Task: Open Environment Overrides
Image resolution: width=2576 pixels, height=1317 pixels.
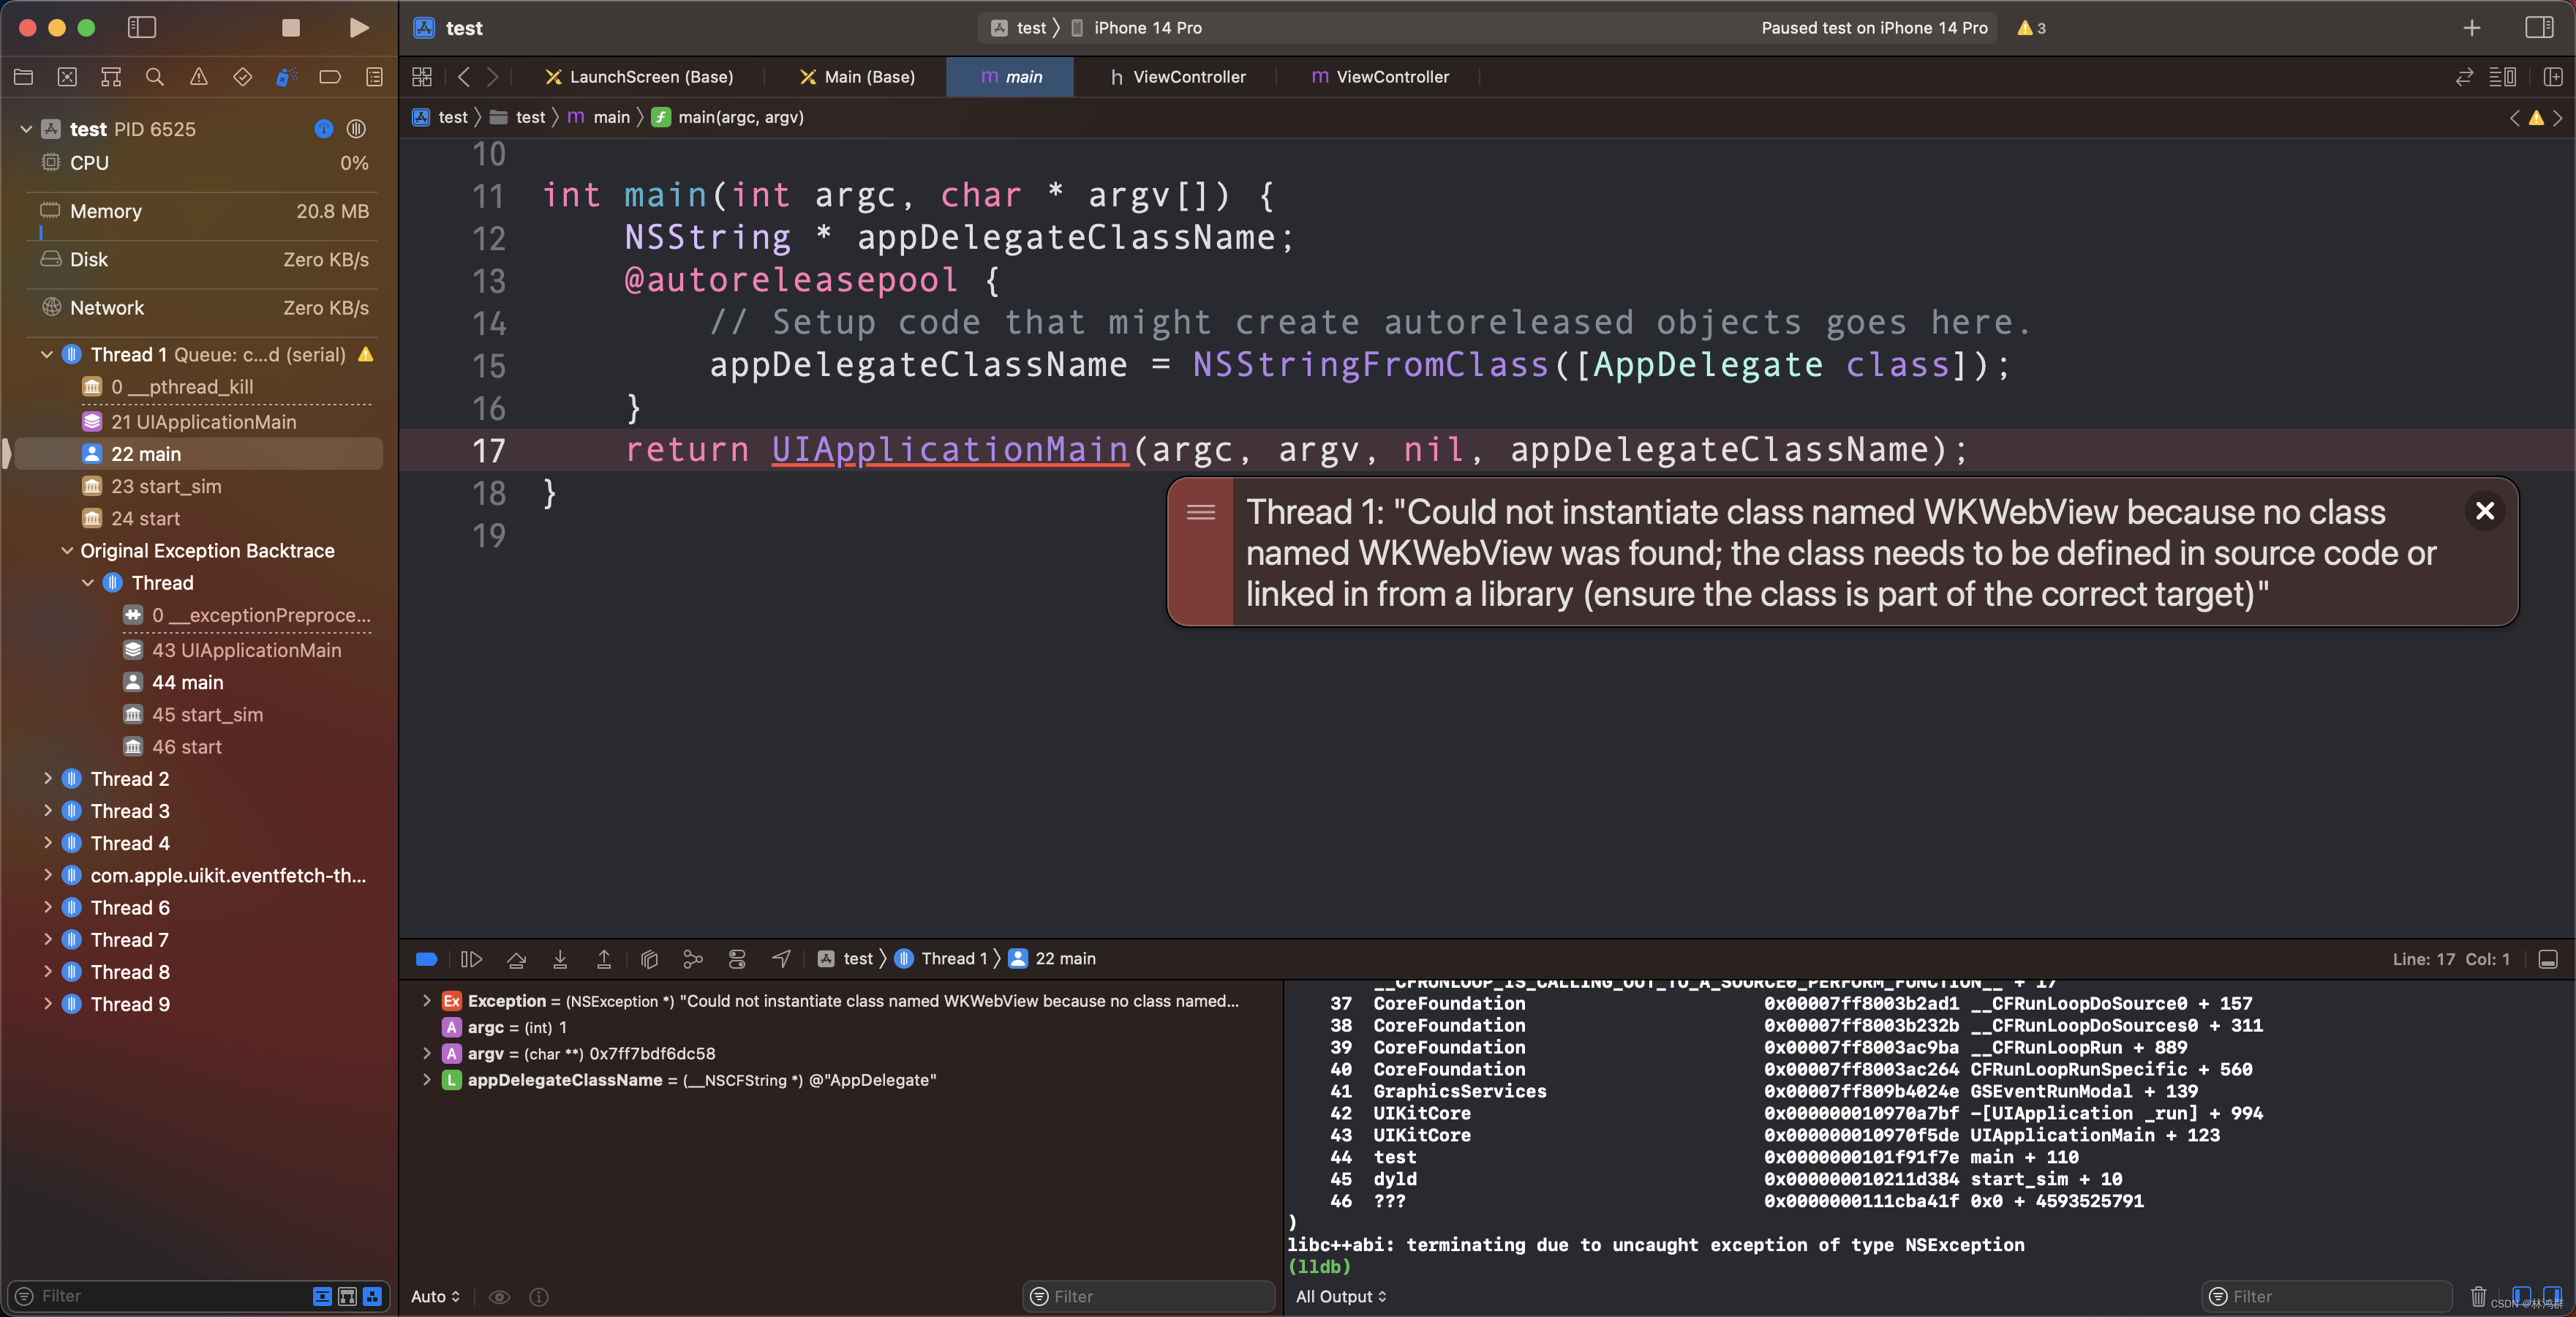Action: pos(737,959)
